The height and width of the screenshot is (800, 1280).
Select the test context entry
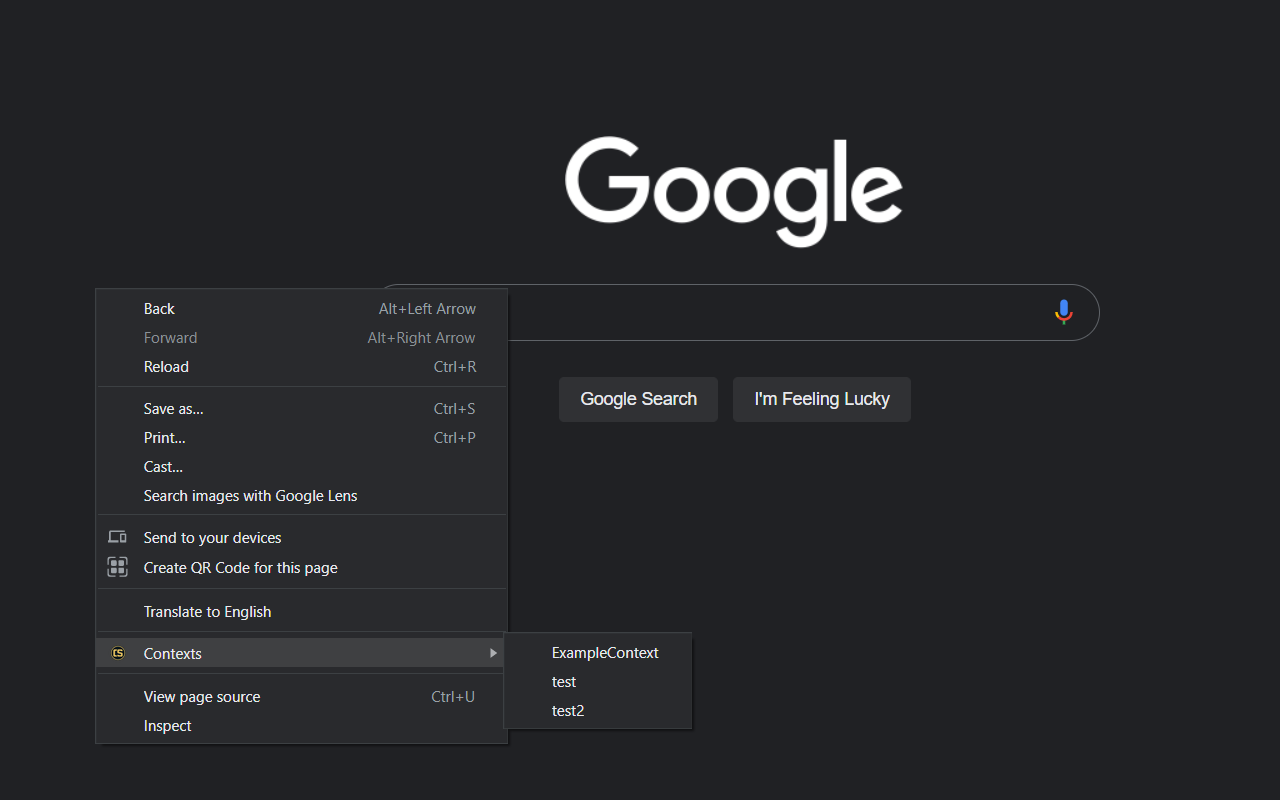598,682
